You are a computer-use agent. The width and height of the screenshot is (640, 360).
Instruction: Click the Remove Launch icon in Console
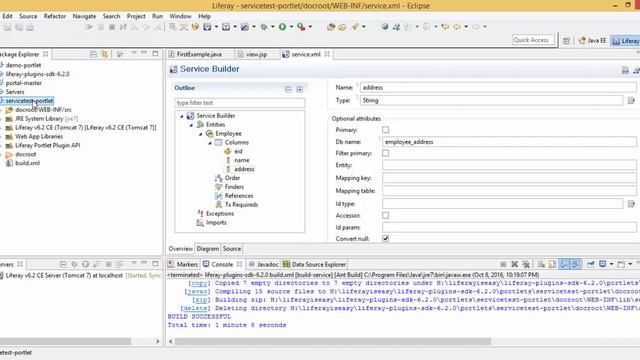point(515,264)
